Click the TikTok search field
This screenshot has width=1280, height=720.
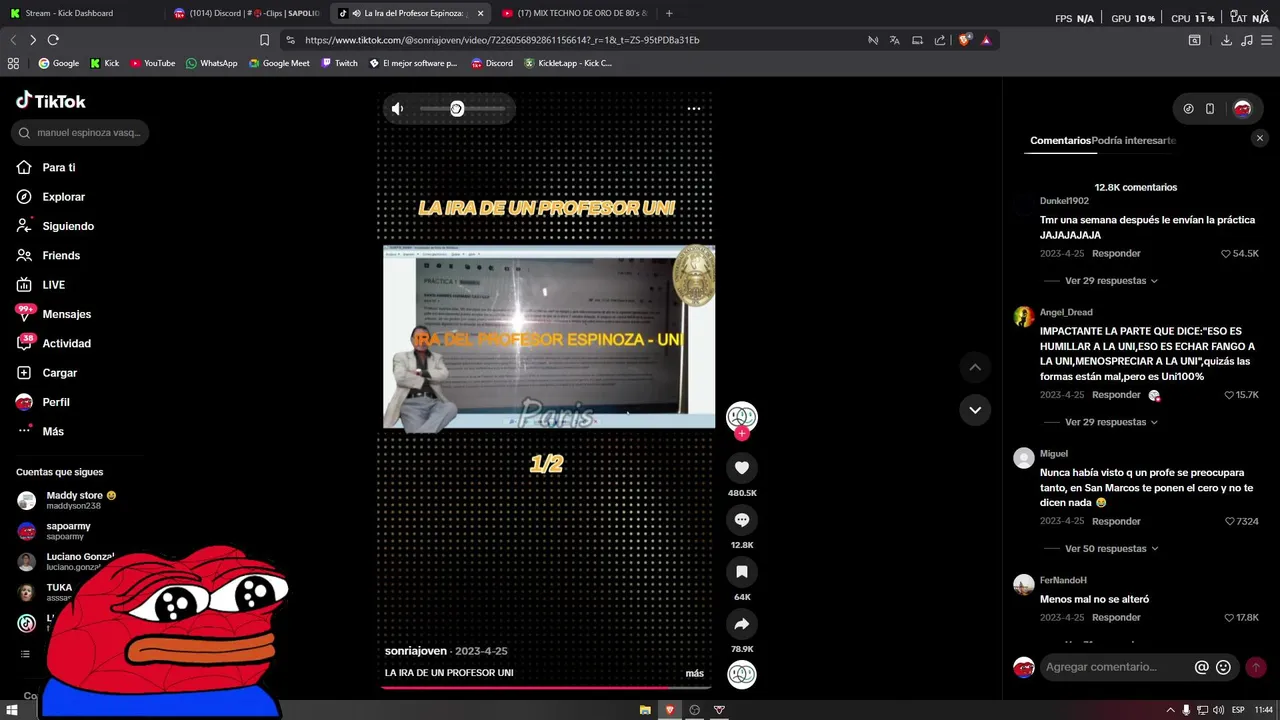coord(80,133)
